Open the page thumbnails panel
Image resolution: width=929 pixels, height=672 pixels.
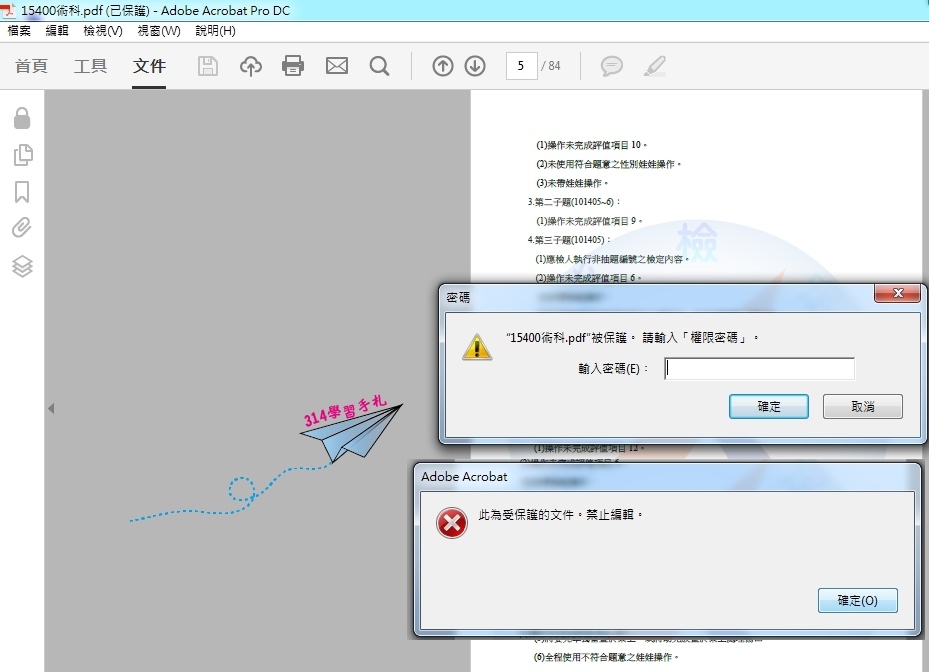coord(23,155)
